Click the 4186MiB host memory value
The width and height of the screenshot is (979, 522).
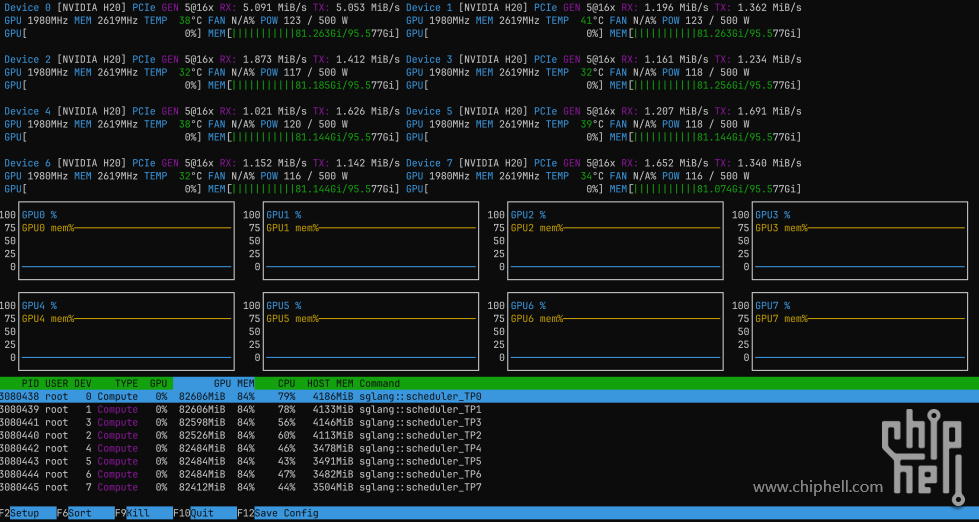pos(333,396)
